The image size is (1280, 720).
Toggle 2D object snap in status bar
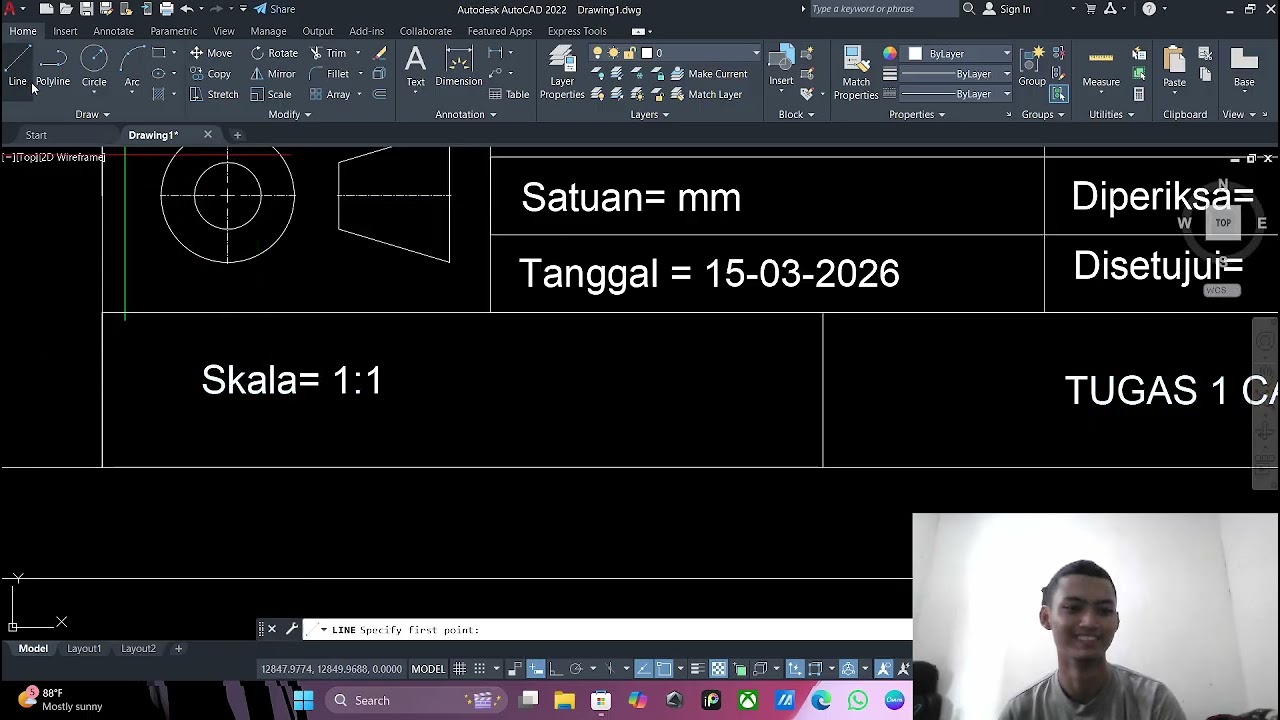(664, 669)
